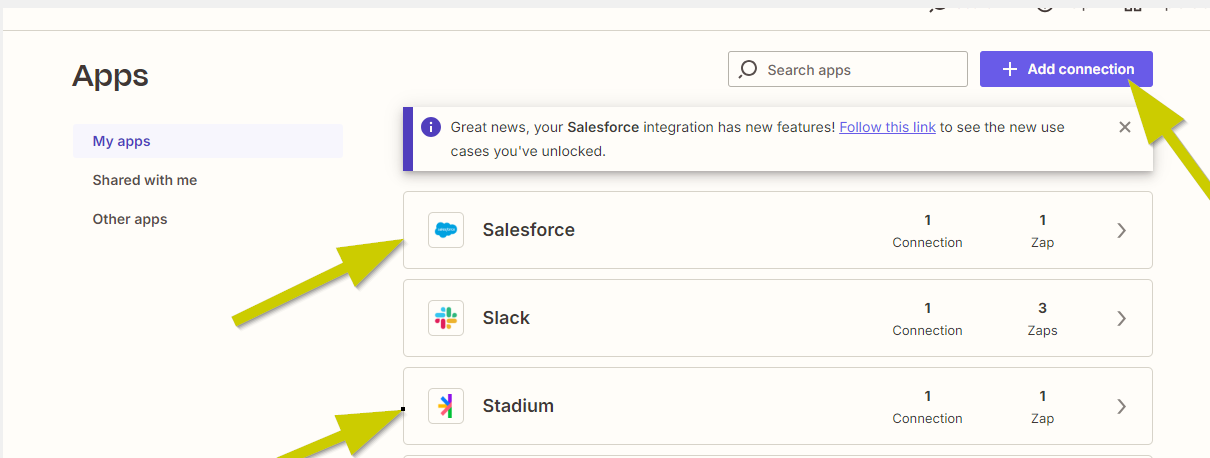Click the Stadium app logo icon
Viewport: 1210px width, 458px height.
pos(446,406)
